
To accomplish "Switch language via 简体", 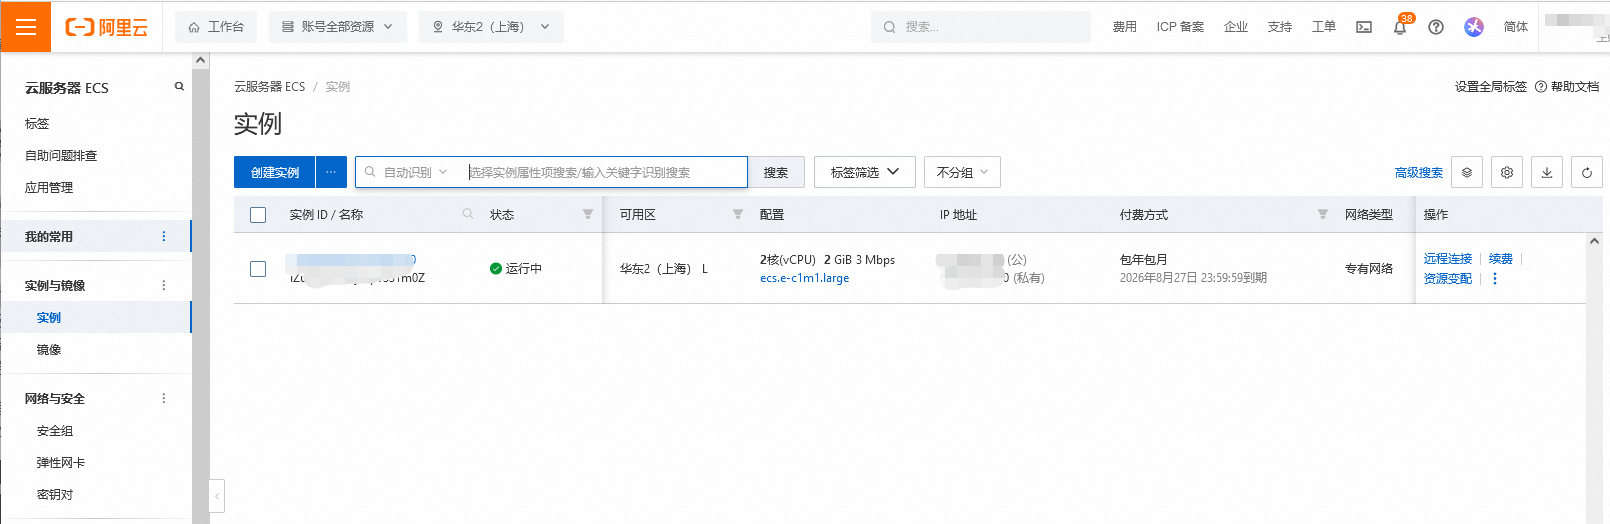I will point(1516,27).
